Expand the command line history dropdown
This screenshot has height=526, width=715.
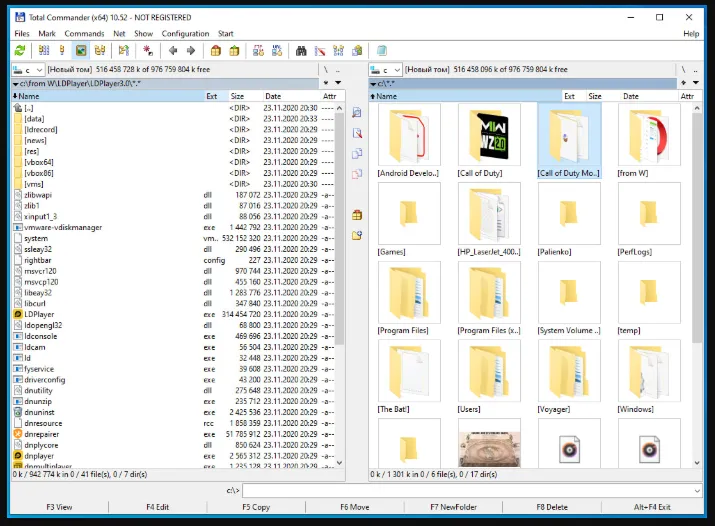pos(697,491)
